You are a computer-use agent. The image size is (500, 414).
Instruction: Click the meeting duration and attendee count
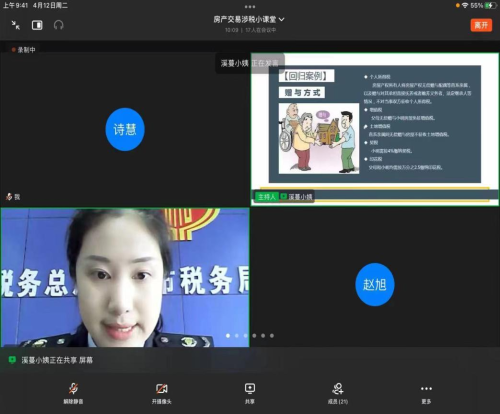[250, 30]
